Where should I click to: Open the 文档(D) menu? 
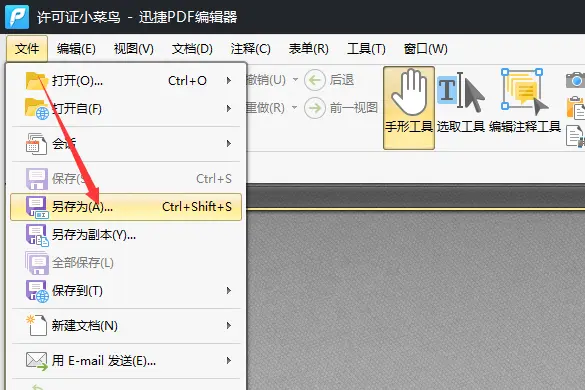click(192, 49)
